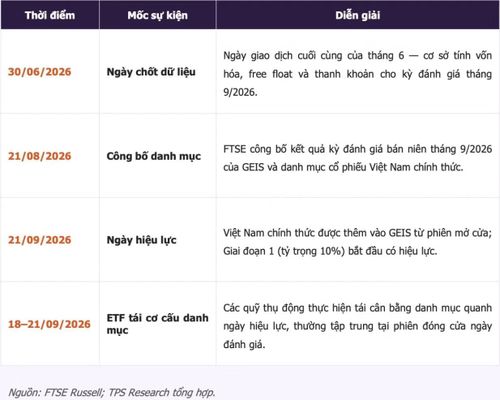Select the date 21/08/2026
Viewport: 500px width, 400px height.
(40, 156)
